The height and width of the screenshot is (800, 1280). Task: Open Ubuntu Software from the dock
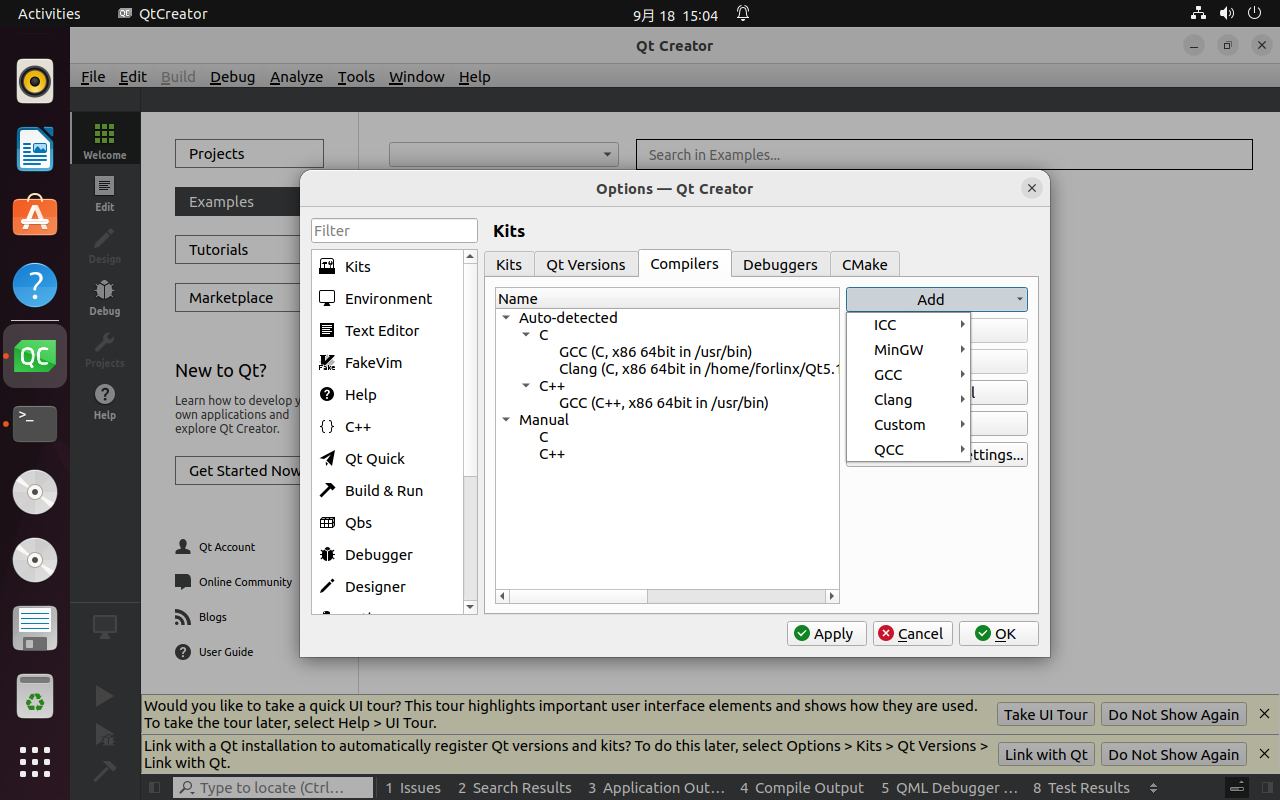pos(35,217)
